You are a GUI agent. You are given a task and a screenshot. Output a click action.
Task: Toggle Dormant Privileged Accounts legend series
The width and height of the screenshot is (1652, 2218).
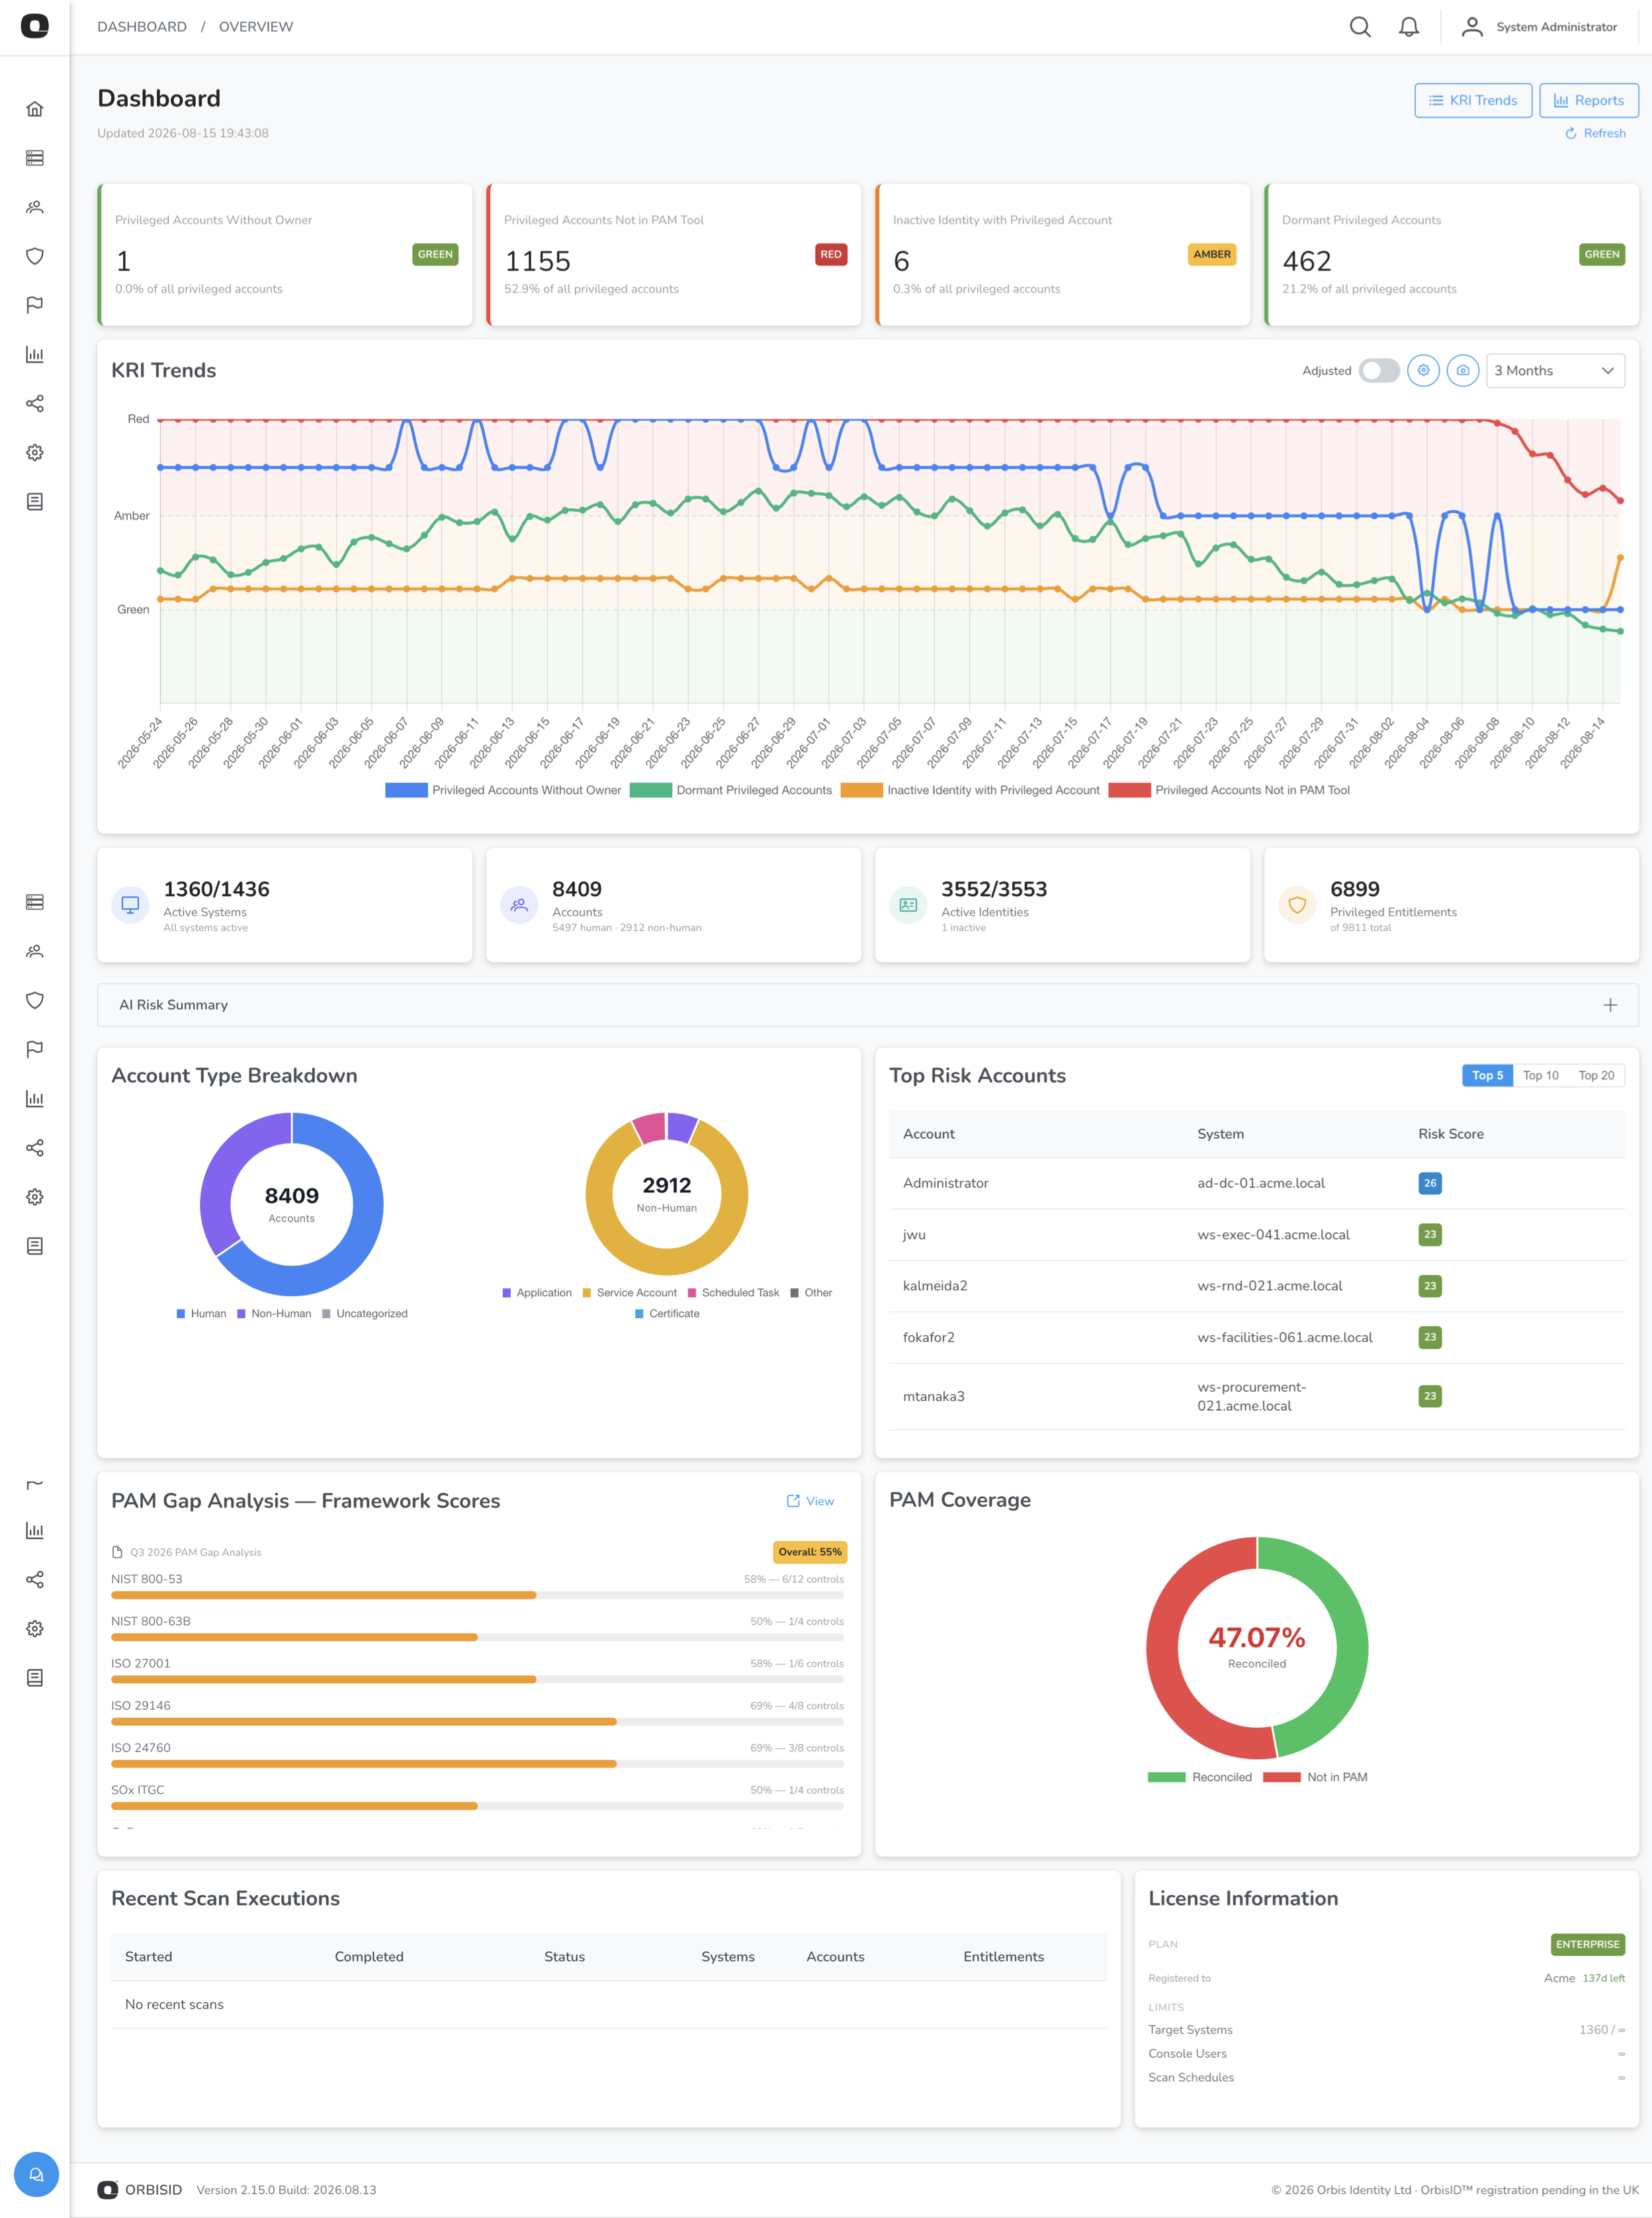pos(731,790)
